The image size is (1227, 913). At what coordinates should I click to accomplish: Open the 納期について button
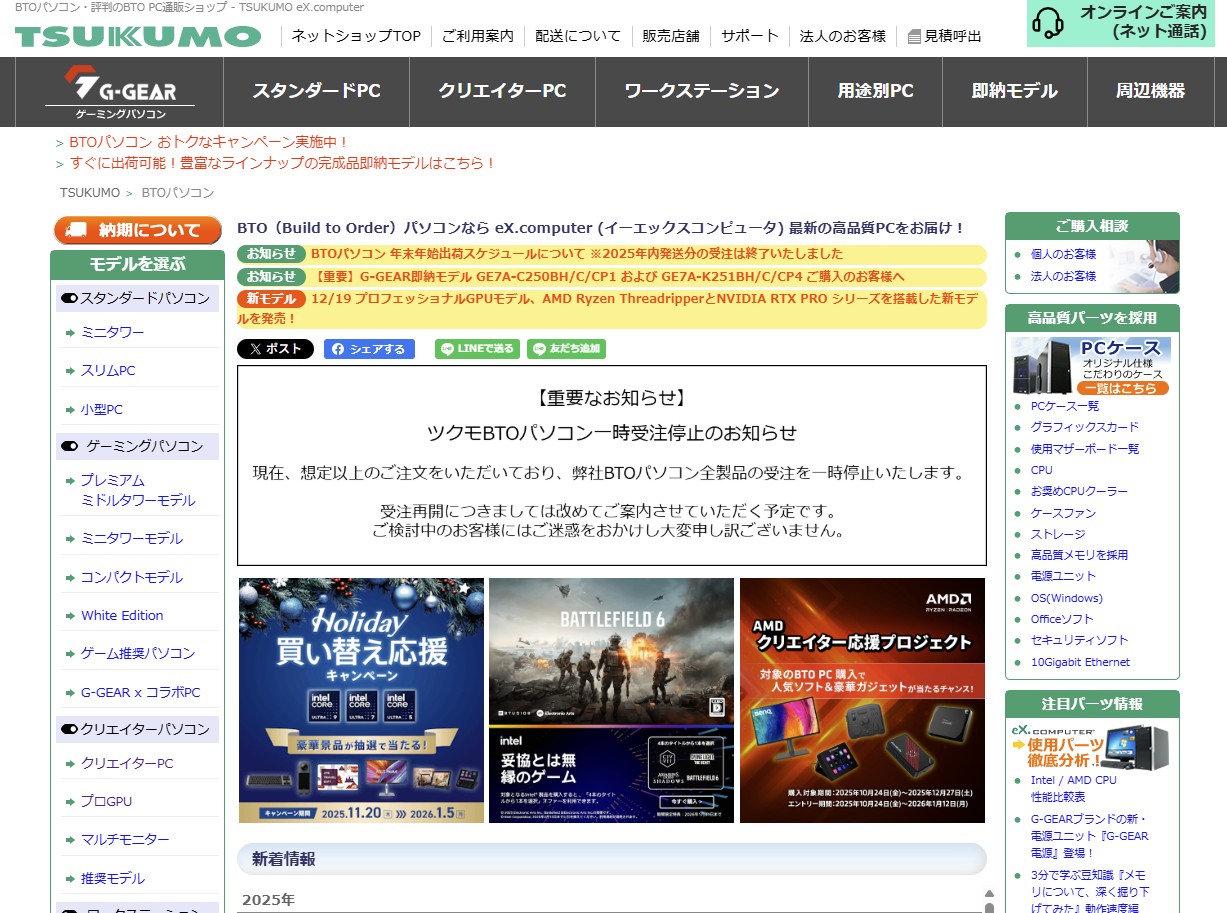(x=137, y=229)
